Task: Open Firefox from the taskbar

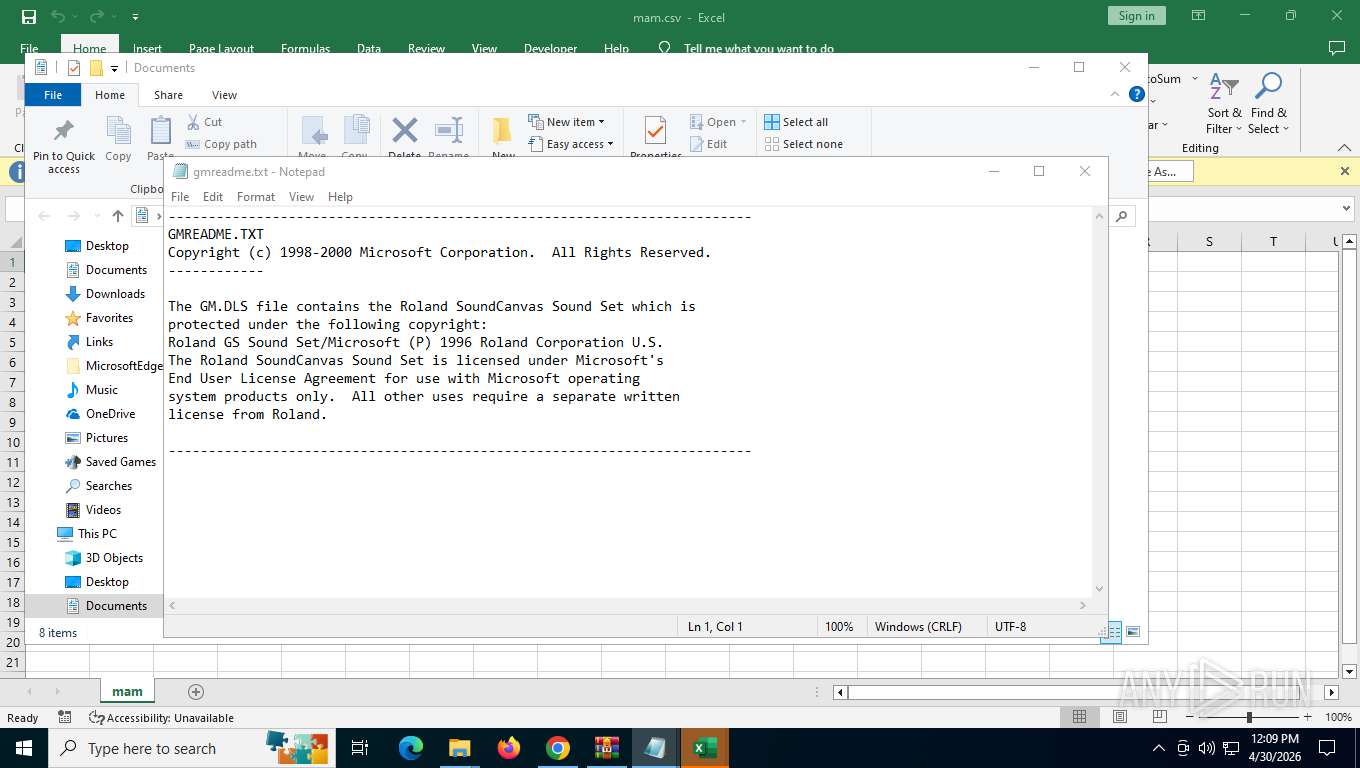Action: tap(509, 748)
